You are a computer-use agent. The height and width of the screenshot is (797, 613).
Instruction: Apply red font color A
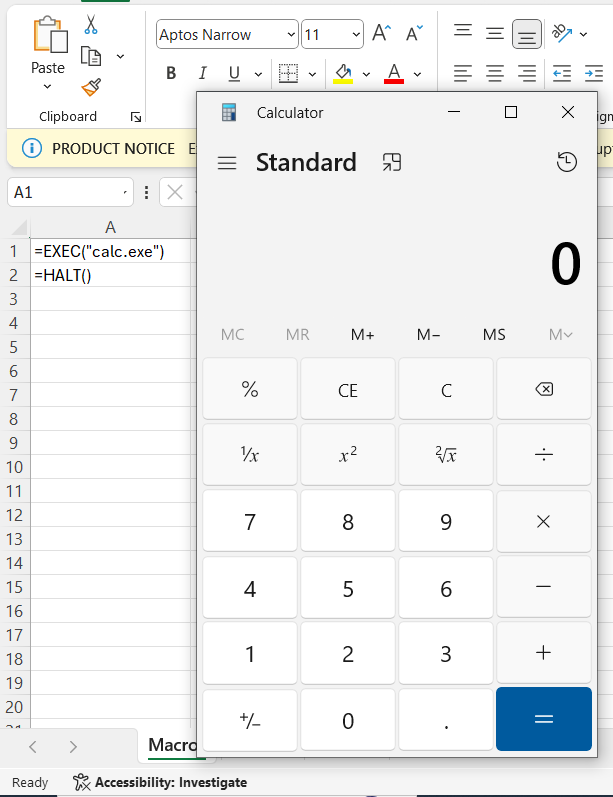394,73
